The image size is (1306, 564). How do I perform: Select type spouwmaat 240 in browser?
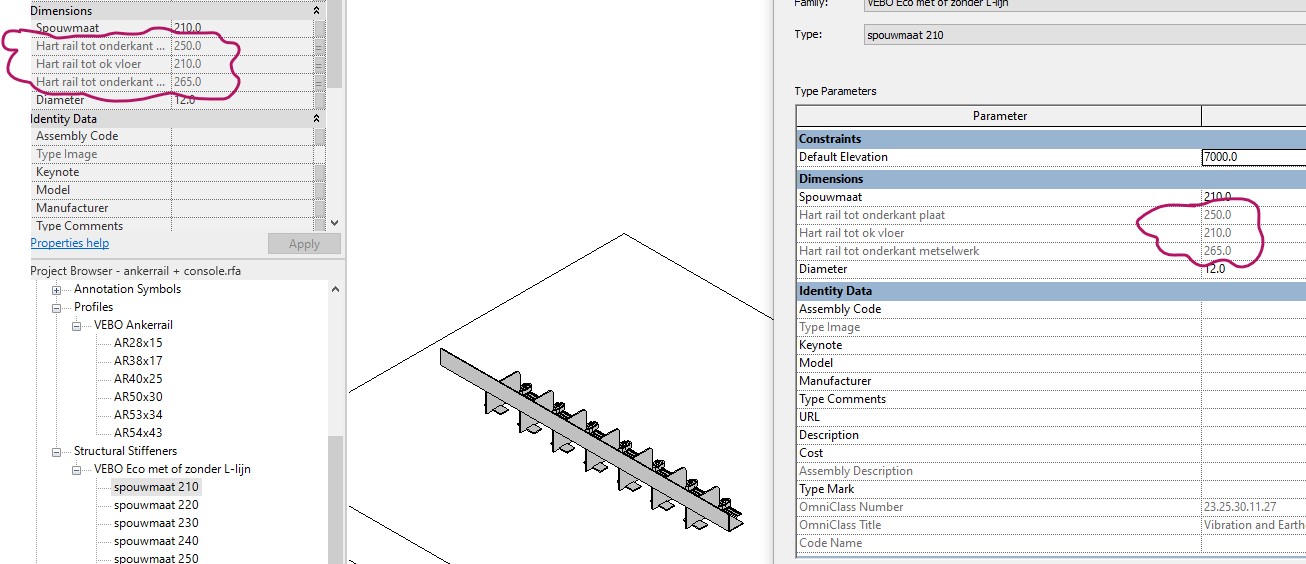coord(156,541)
